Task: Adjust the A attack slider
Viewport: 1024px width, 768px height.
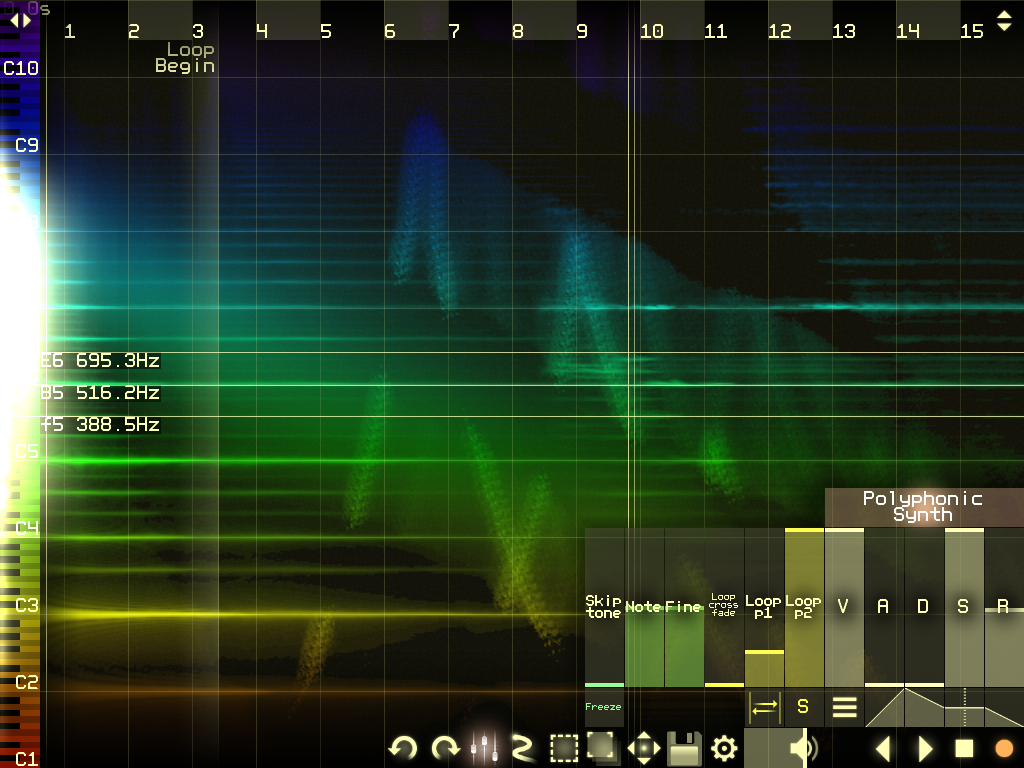Action: pos(884,607)
